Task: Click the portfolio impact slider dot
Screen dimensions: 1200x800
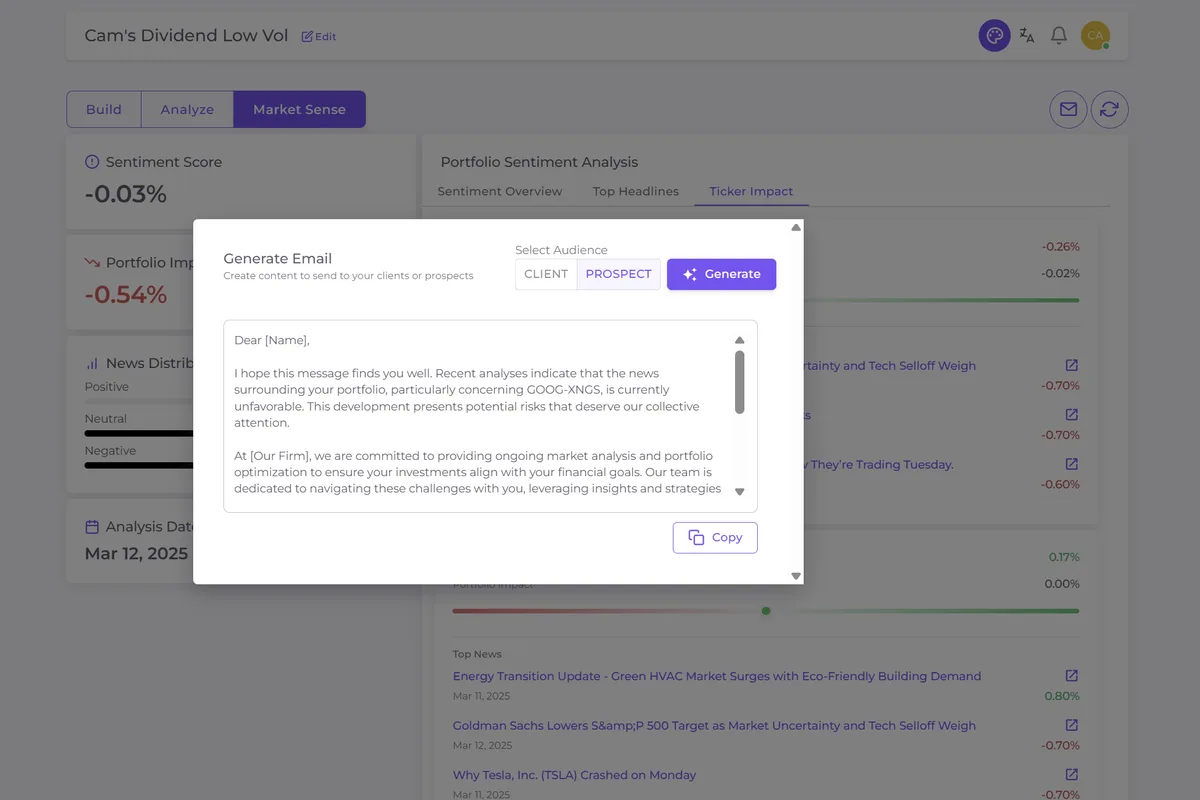Action: [766, 610]
